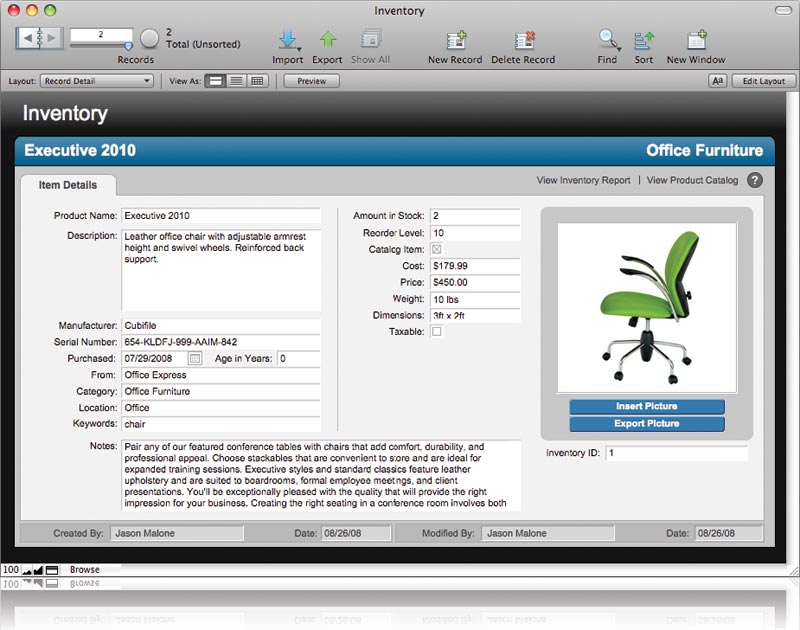Select the Item Details tab
800x630 pixels.
(68, 185)
